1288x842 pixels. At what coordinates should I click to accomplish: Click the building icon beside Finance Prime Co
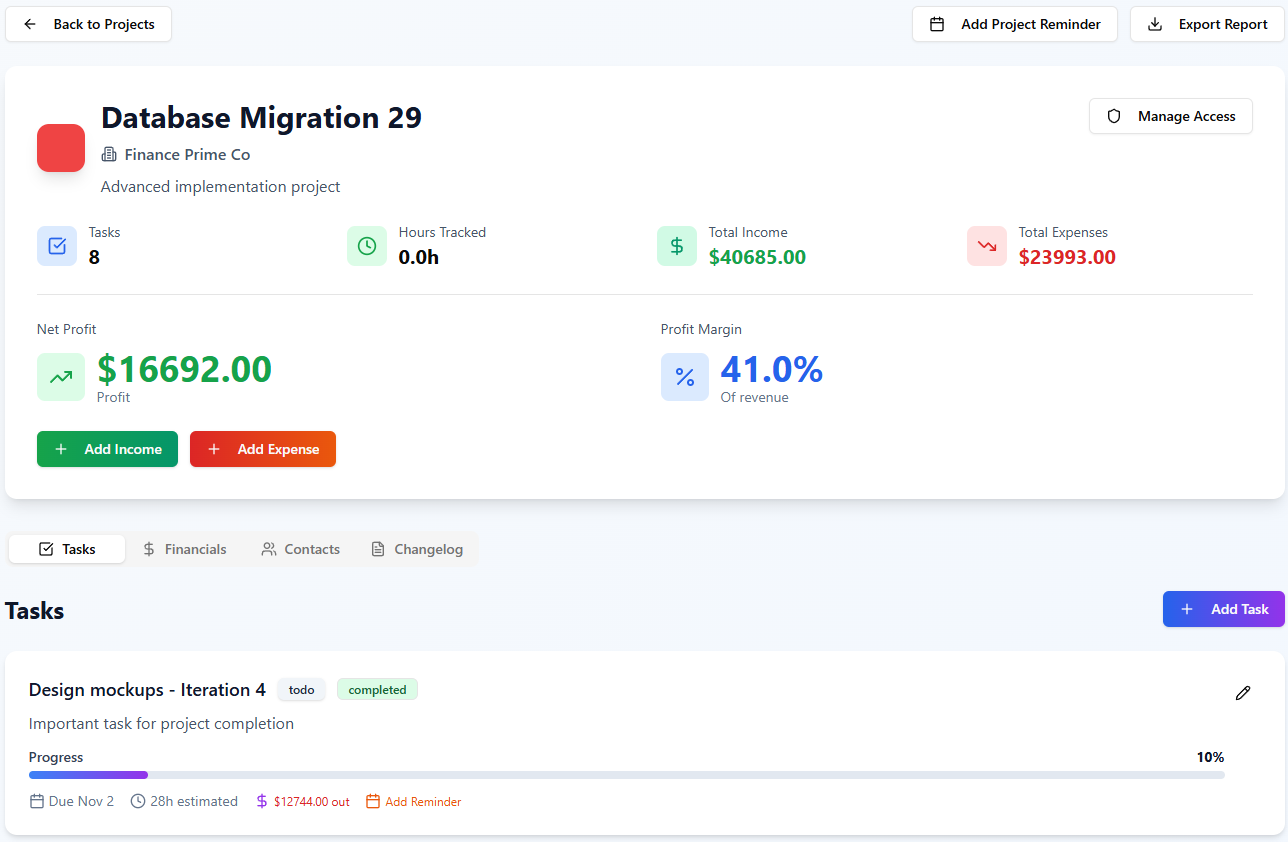coord(109,155)
